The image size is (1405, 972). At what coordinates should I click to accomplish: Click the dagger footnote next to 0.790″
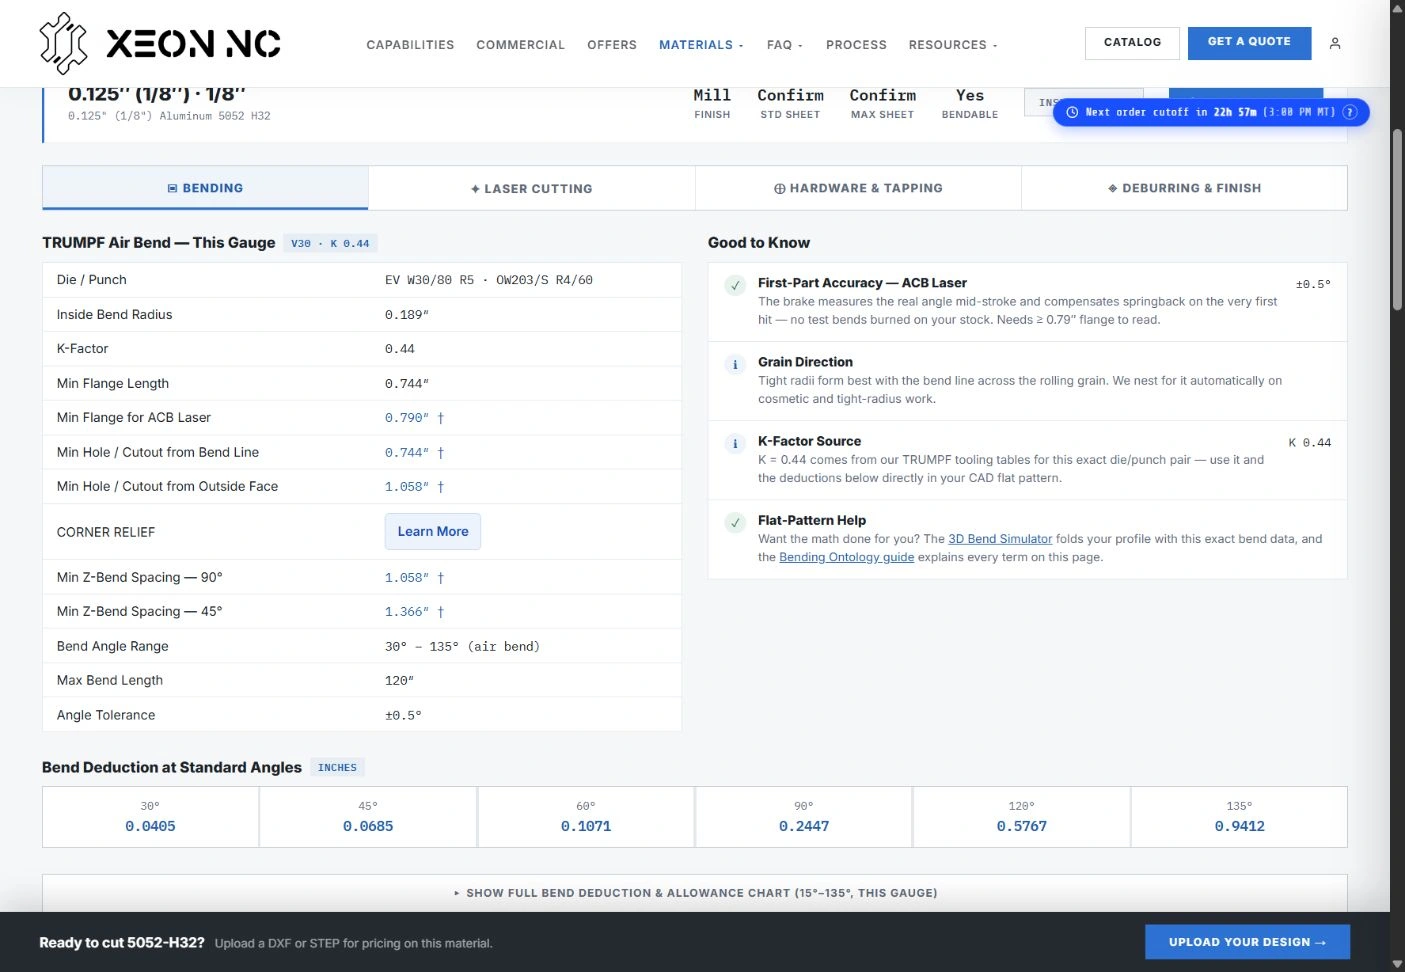coord(440,418)
